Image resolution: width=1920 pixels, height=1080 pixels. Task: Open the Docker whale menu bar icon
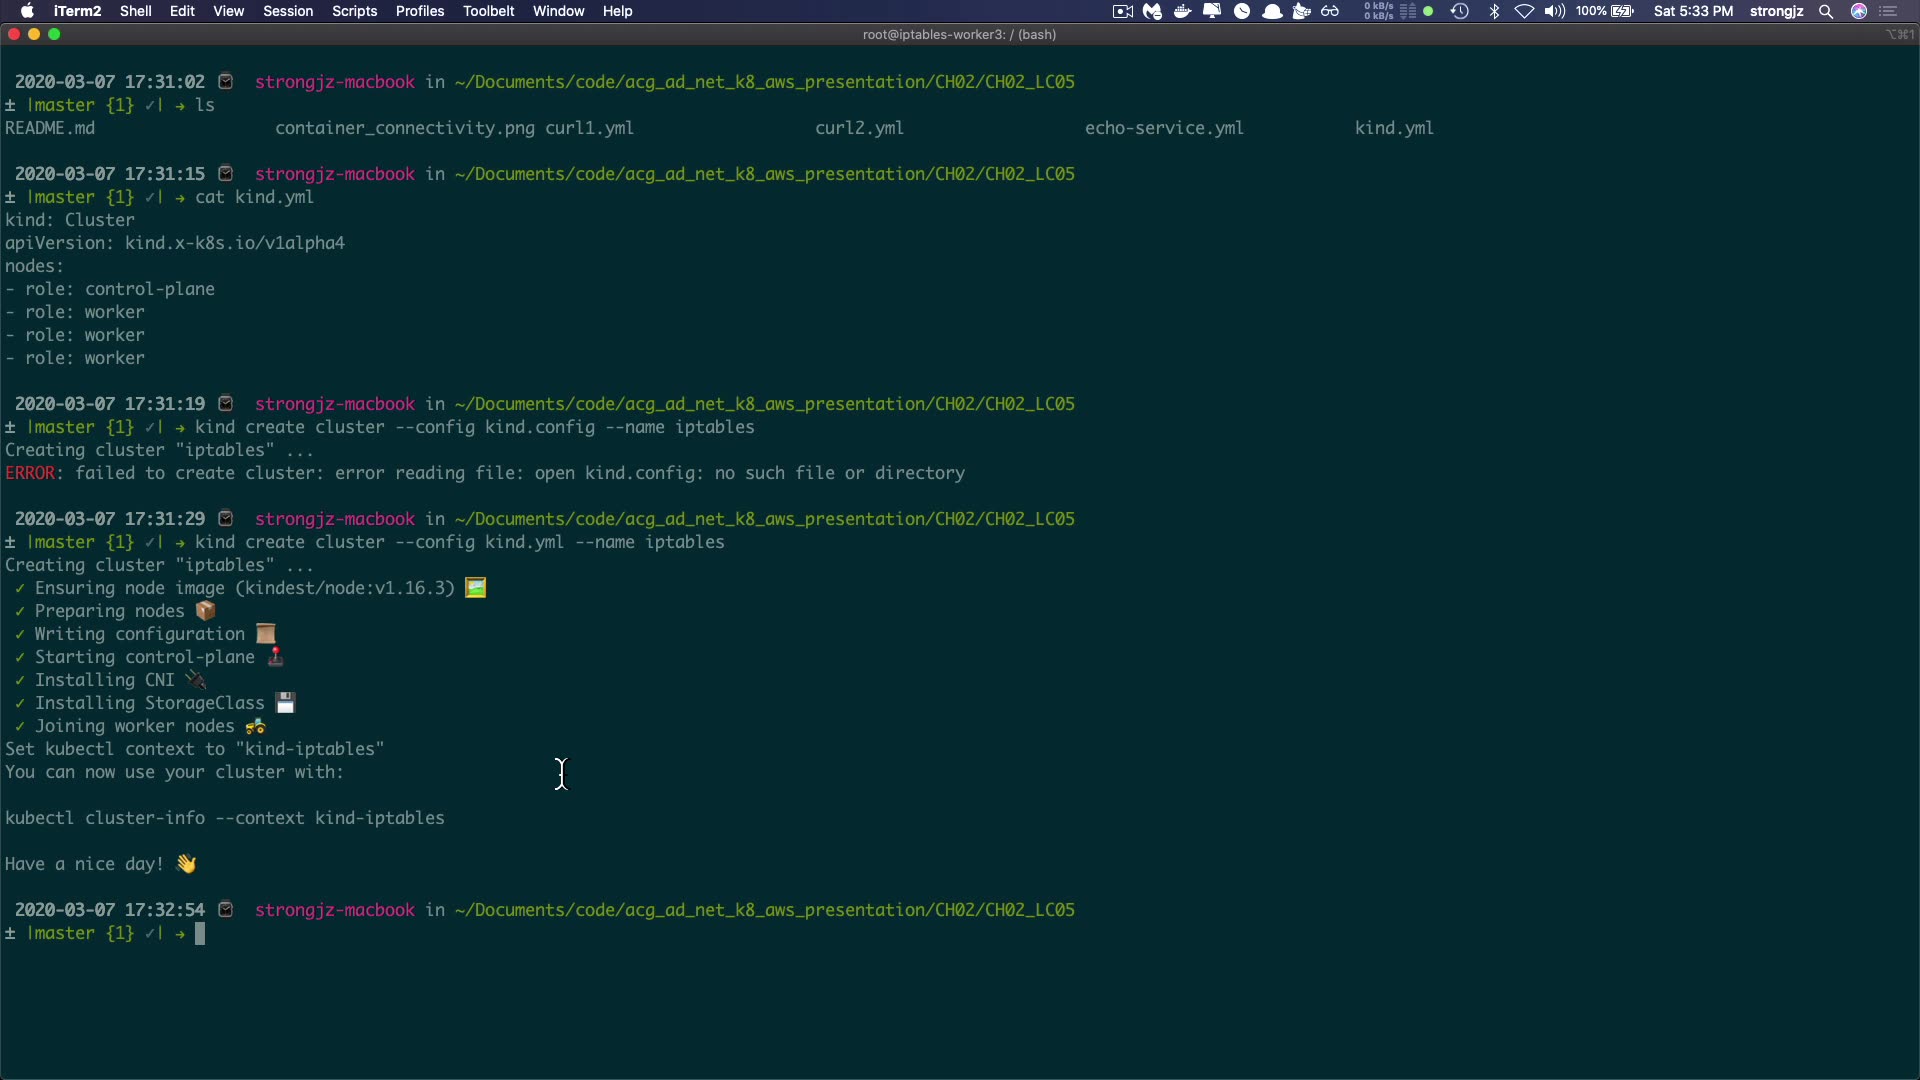coord(1182,11)
